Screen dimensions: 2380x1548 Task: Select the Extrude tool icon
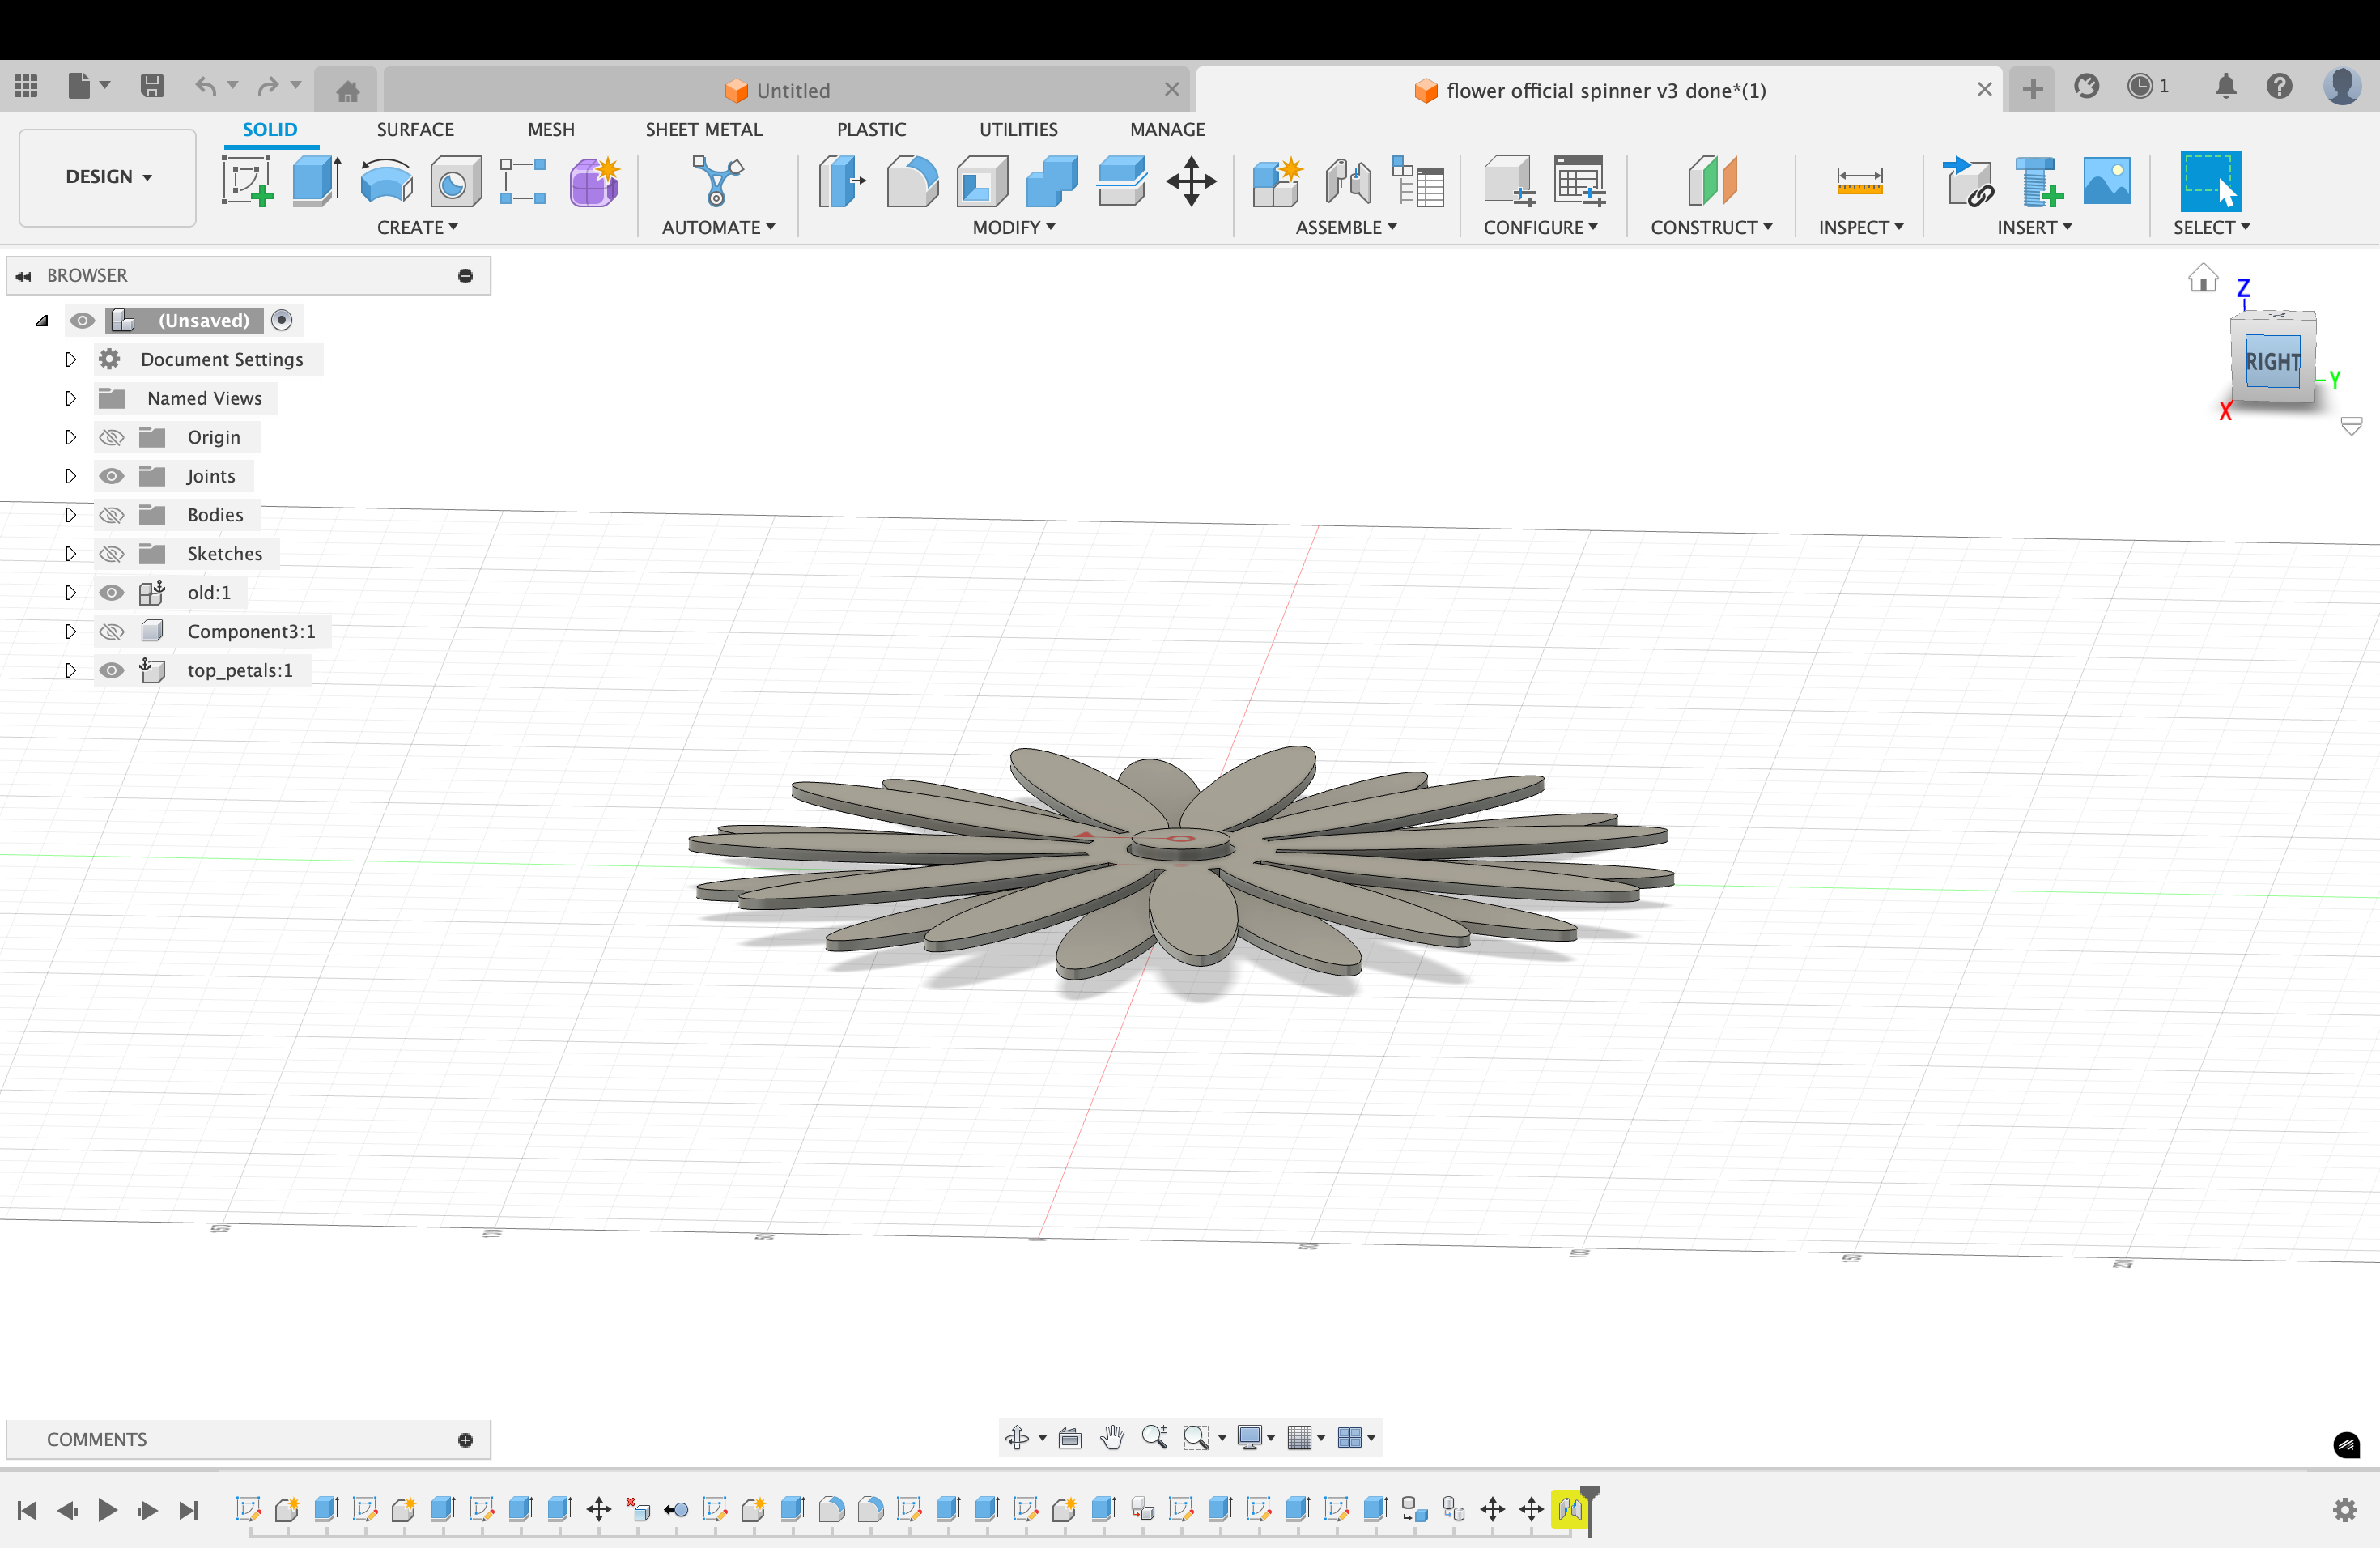(x=316, y=181)
